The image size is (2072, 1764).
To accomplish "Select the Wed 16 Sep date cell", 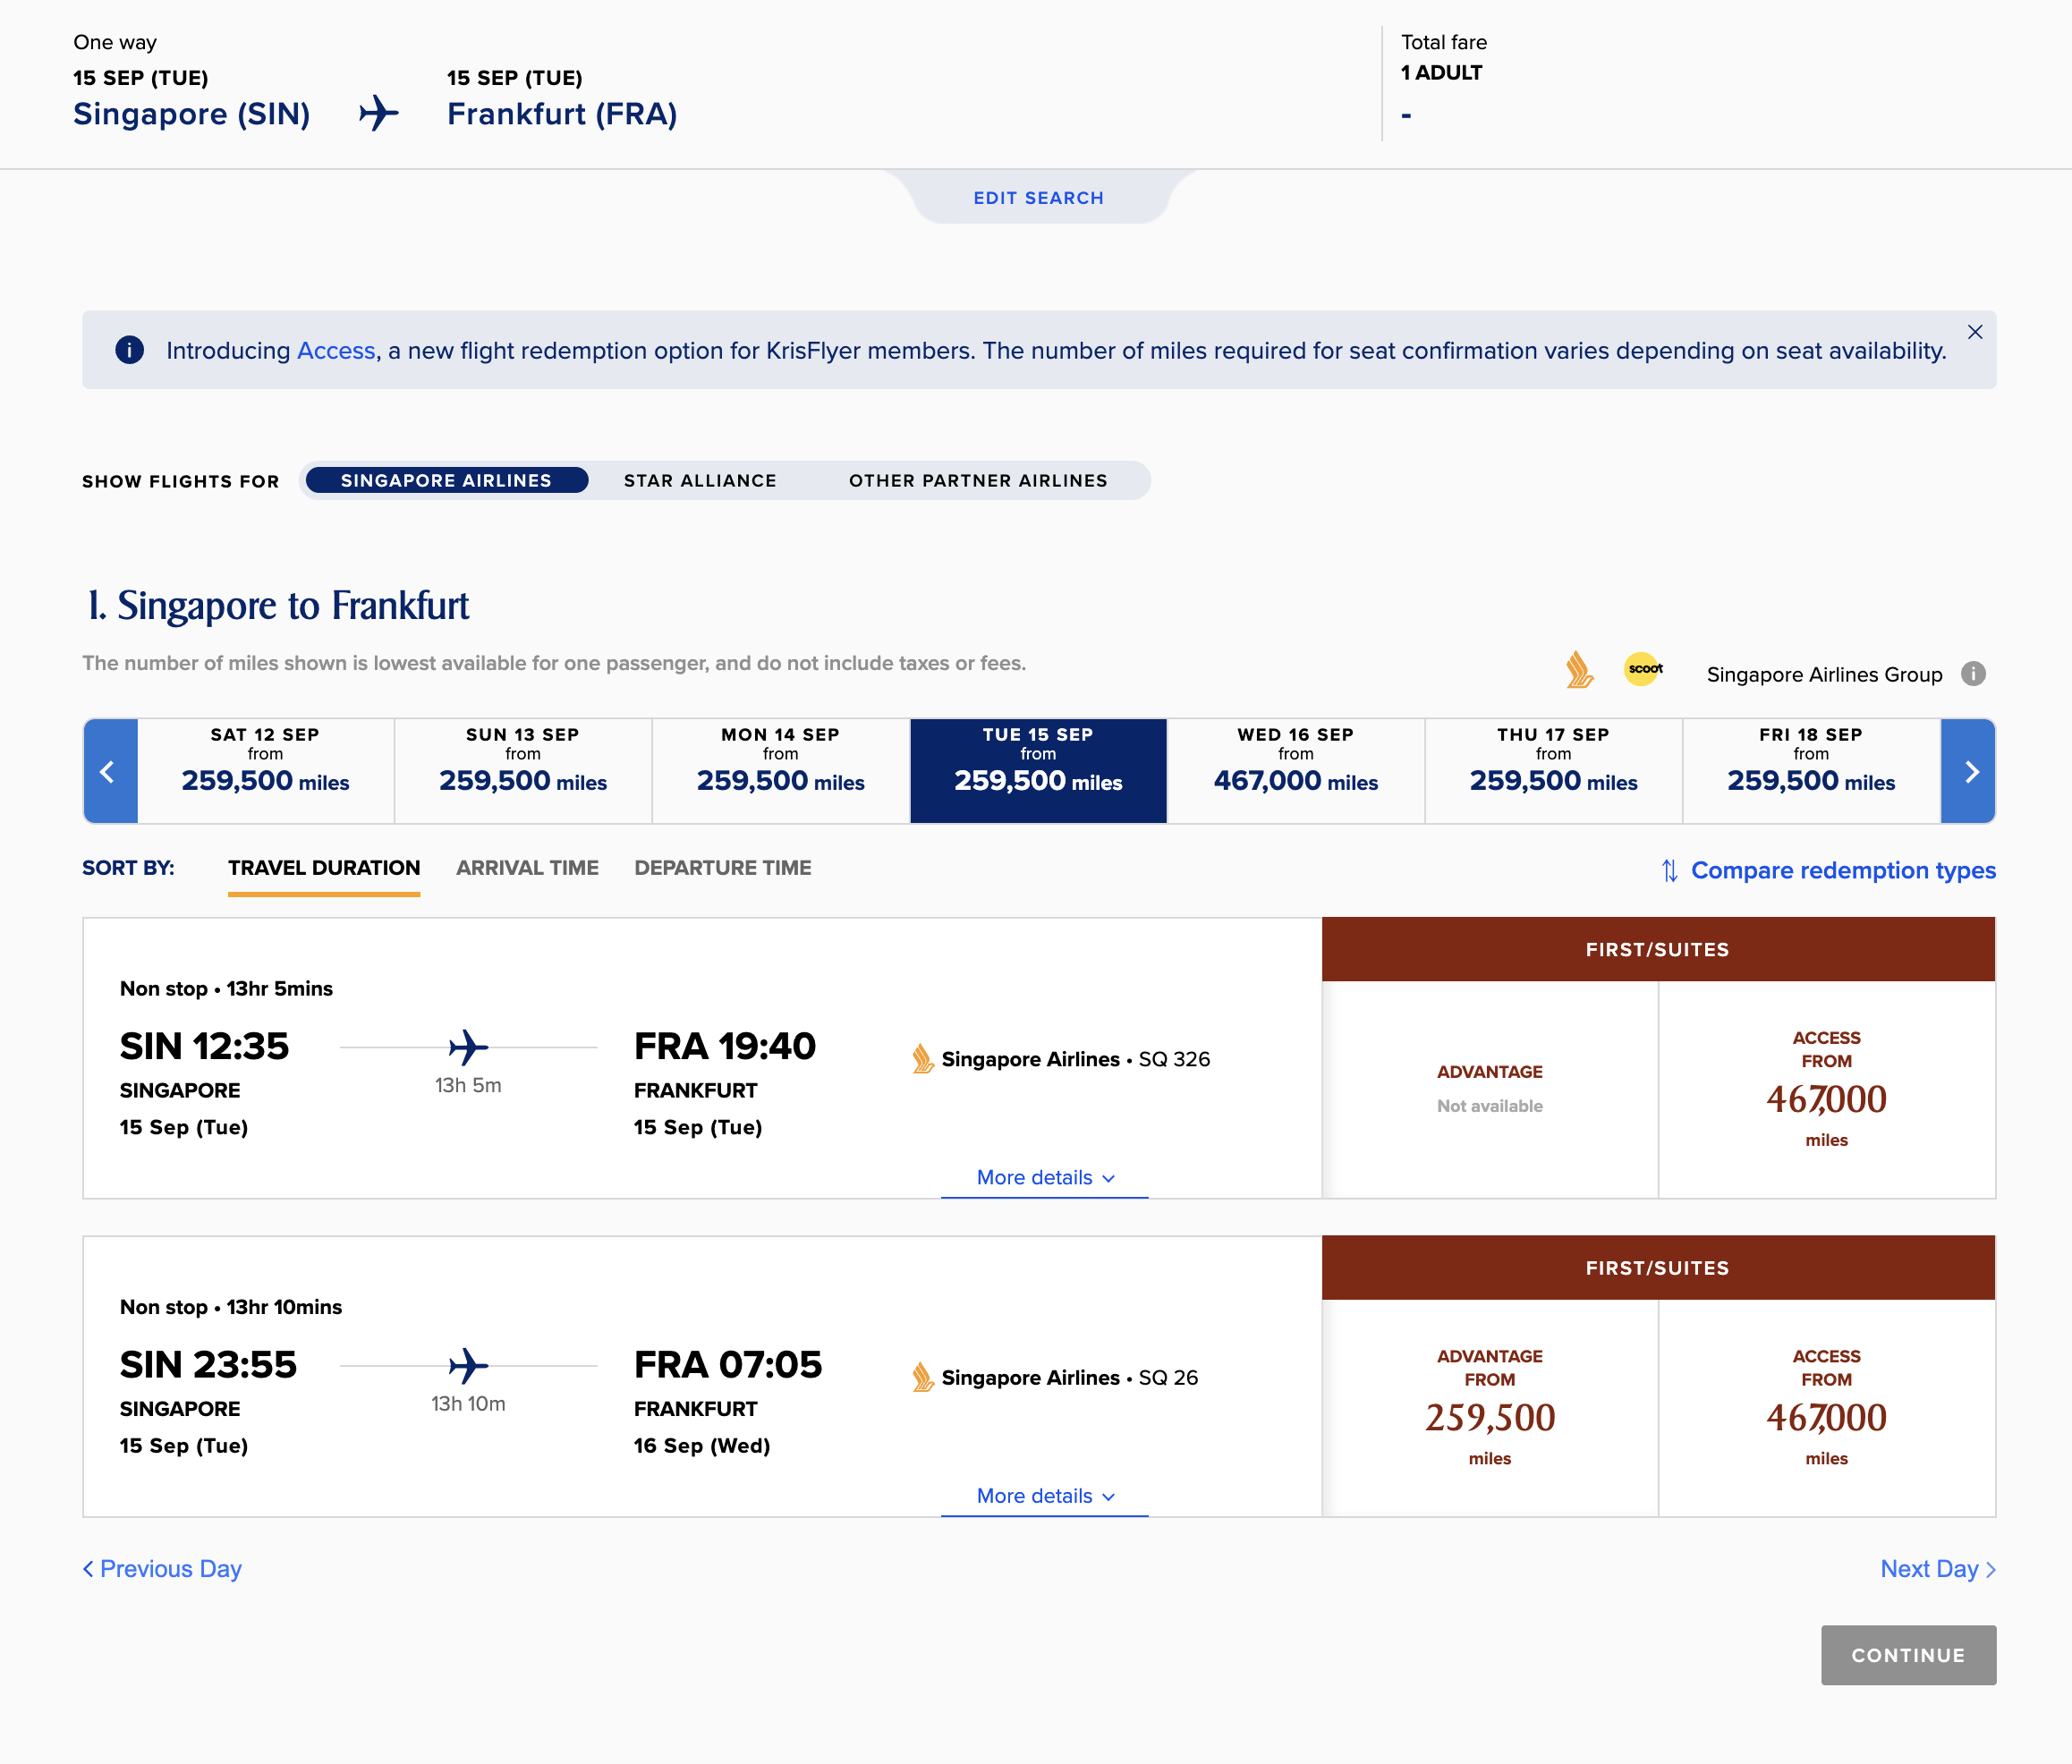I will (x=1295, y=771).
